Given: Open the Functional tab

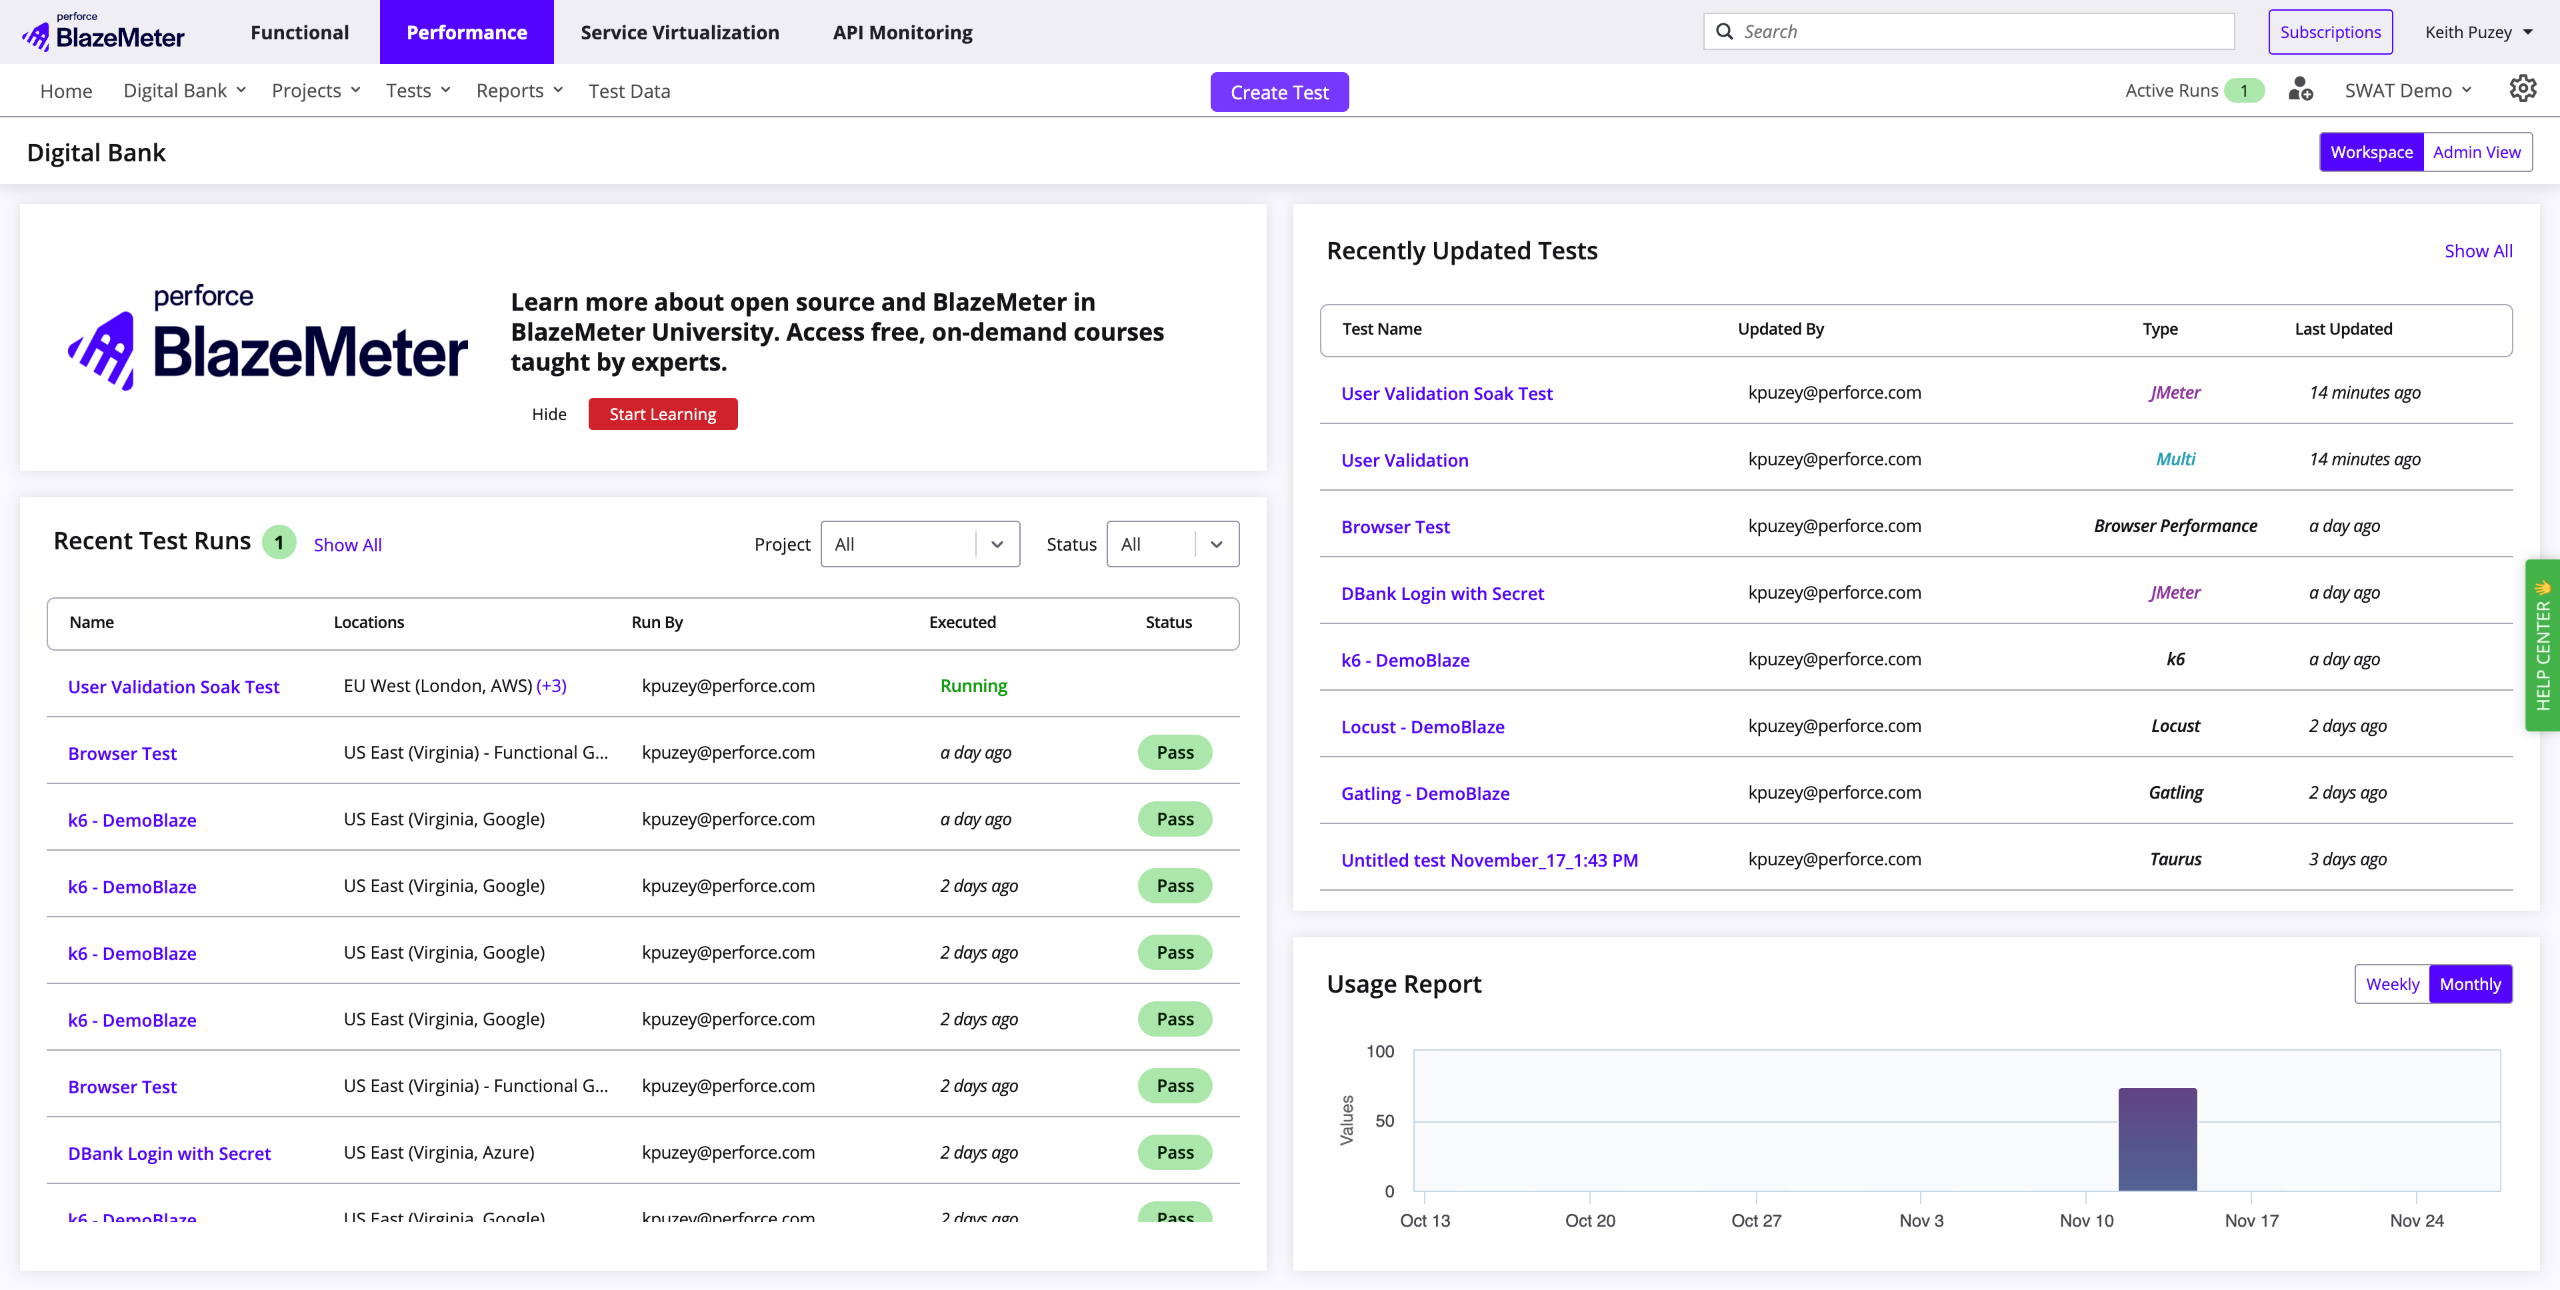Looking at the screenshot, I should click(299, 32).
